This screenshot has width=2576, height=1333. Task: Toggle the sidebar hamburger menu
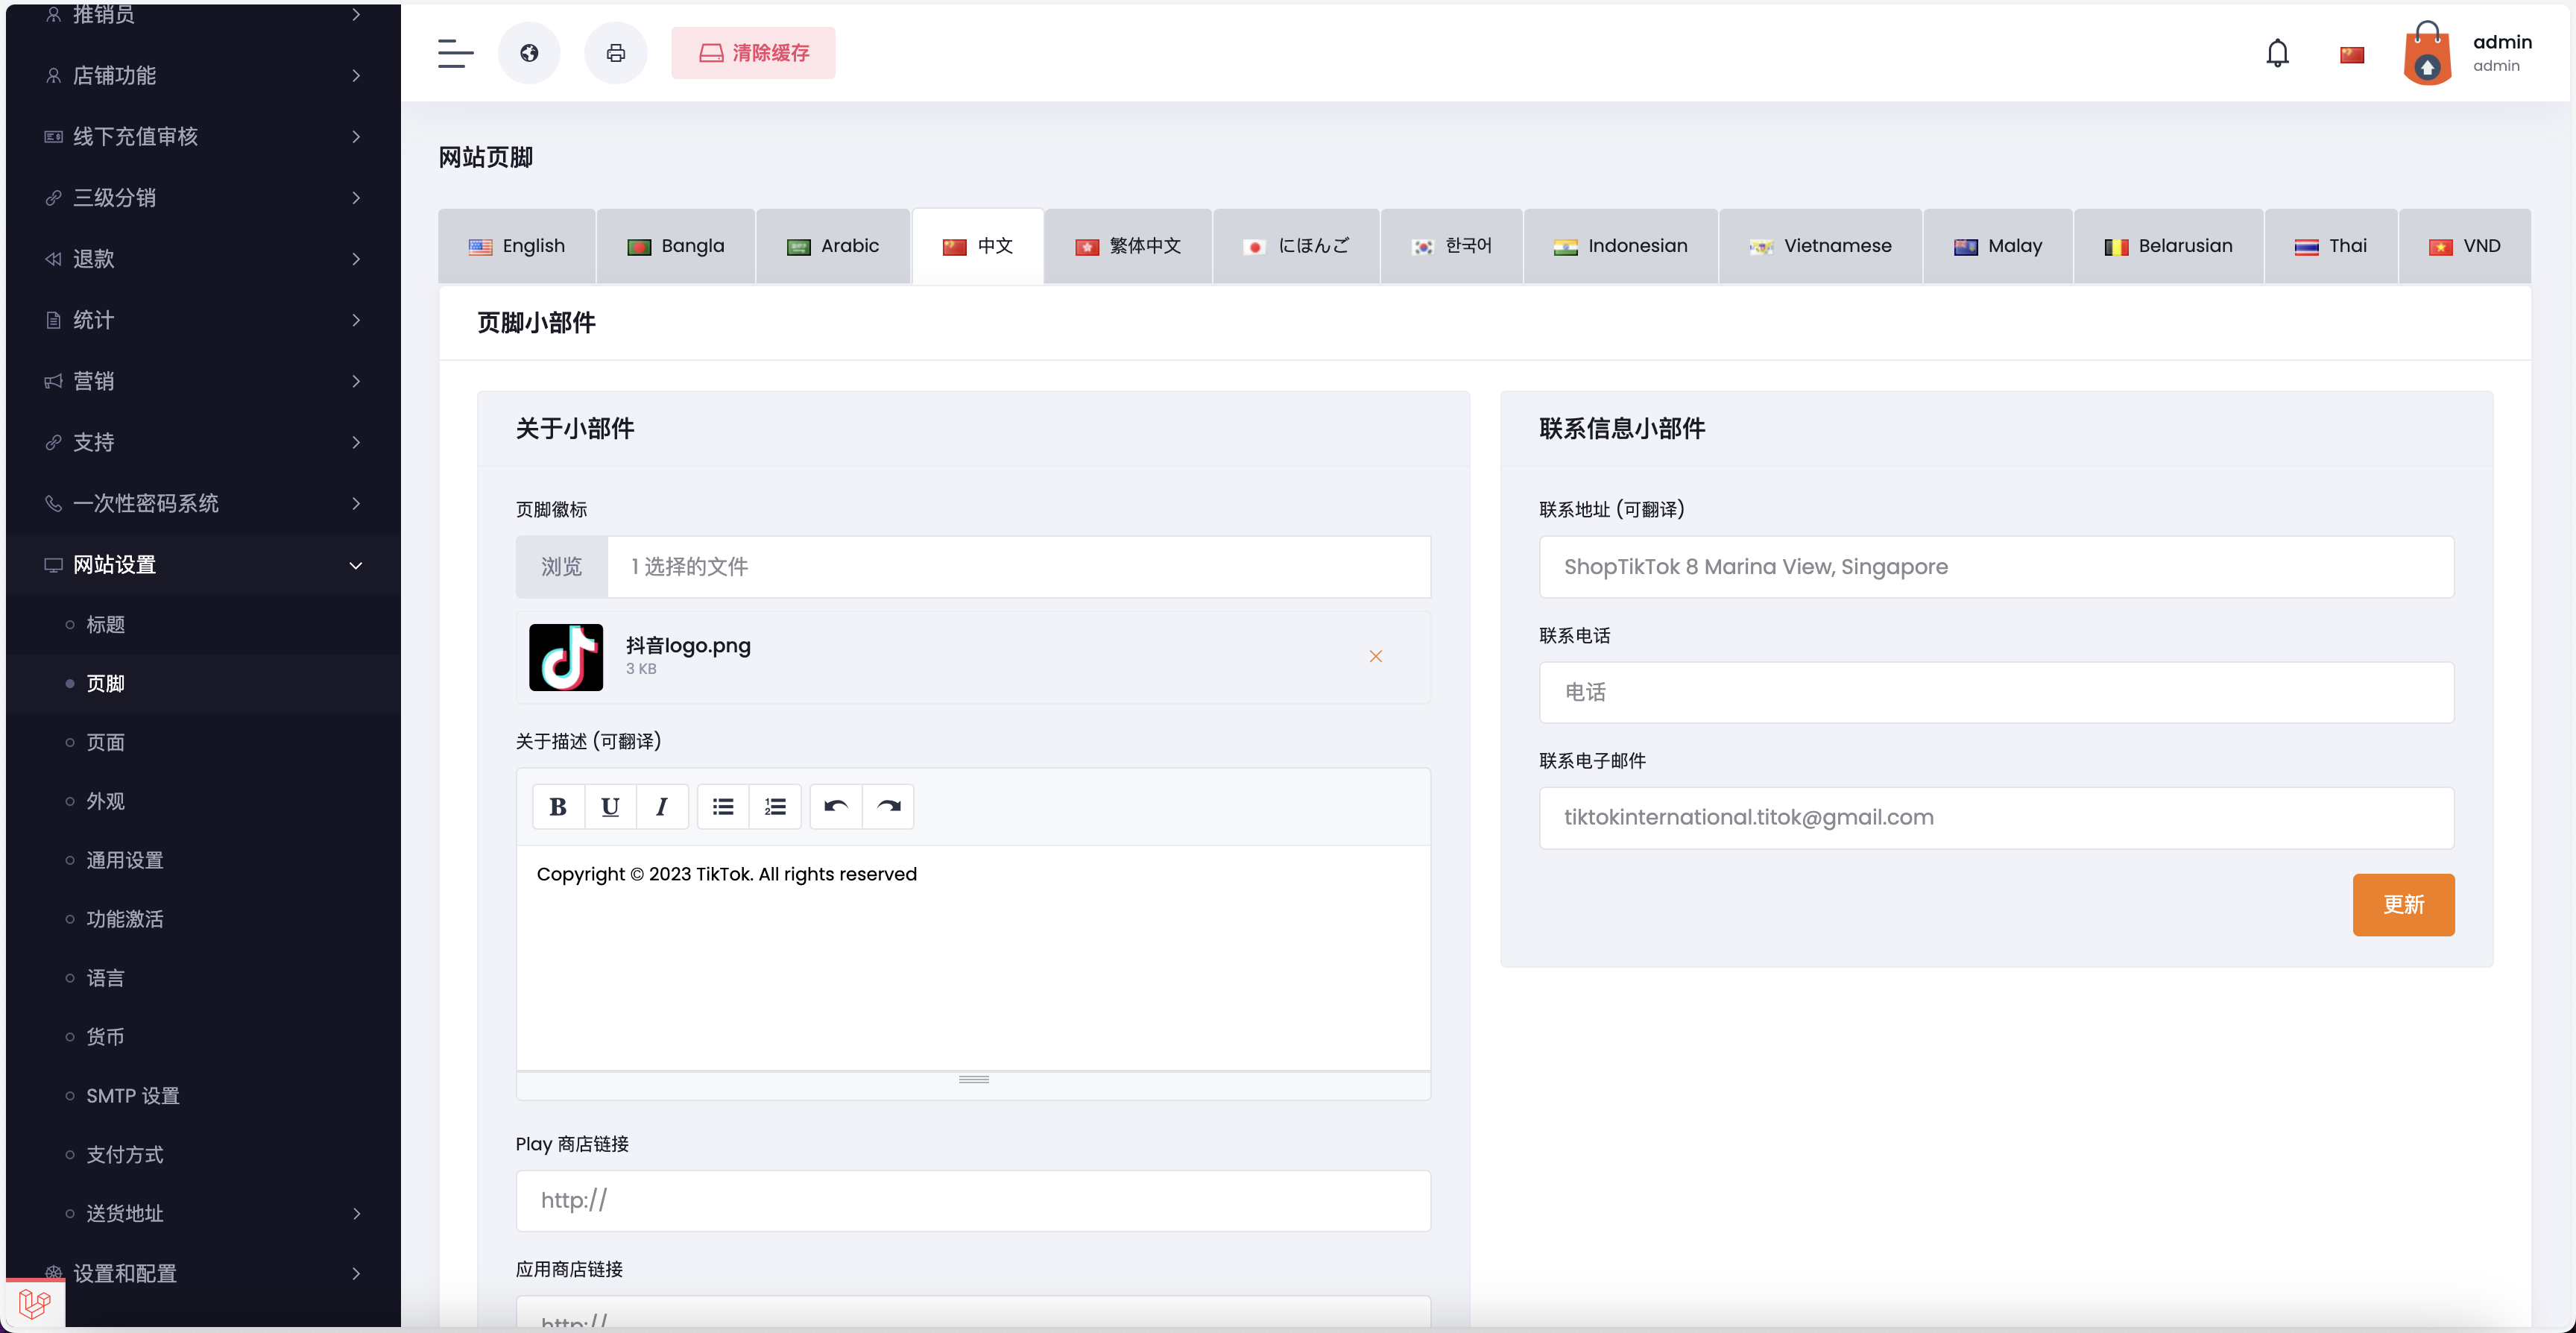pos(455,53)
